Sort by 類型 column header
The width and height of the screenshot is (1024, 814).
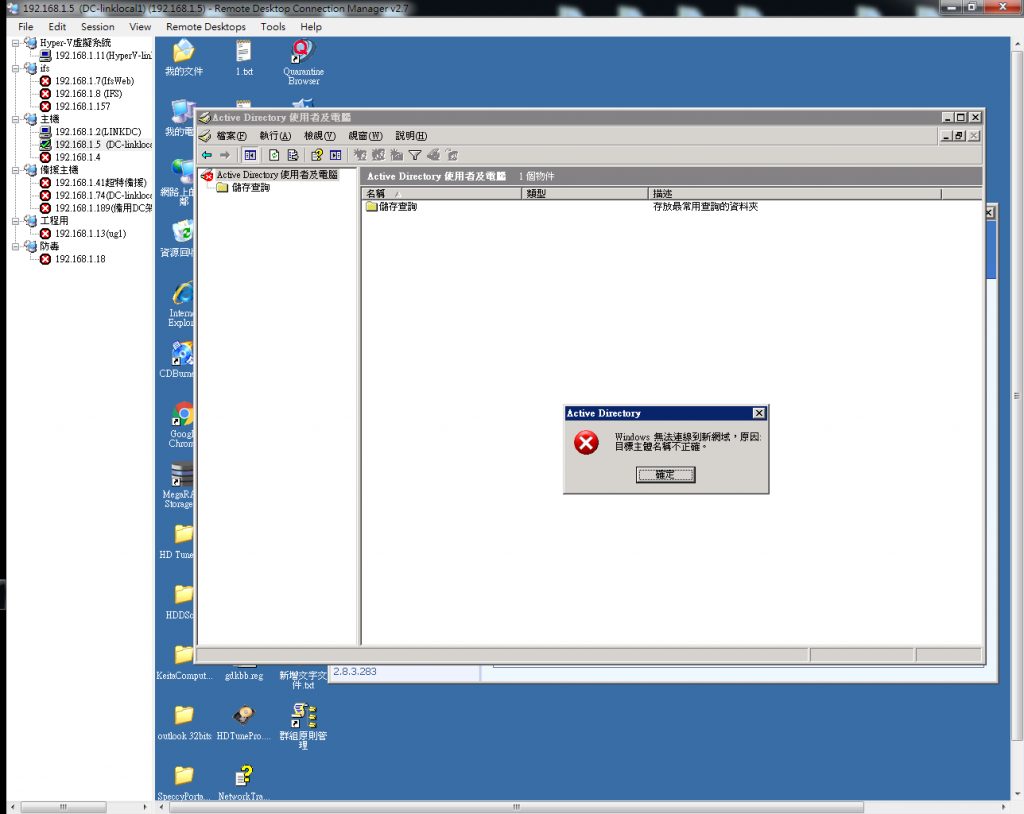tap(584, 193)
